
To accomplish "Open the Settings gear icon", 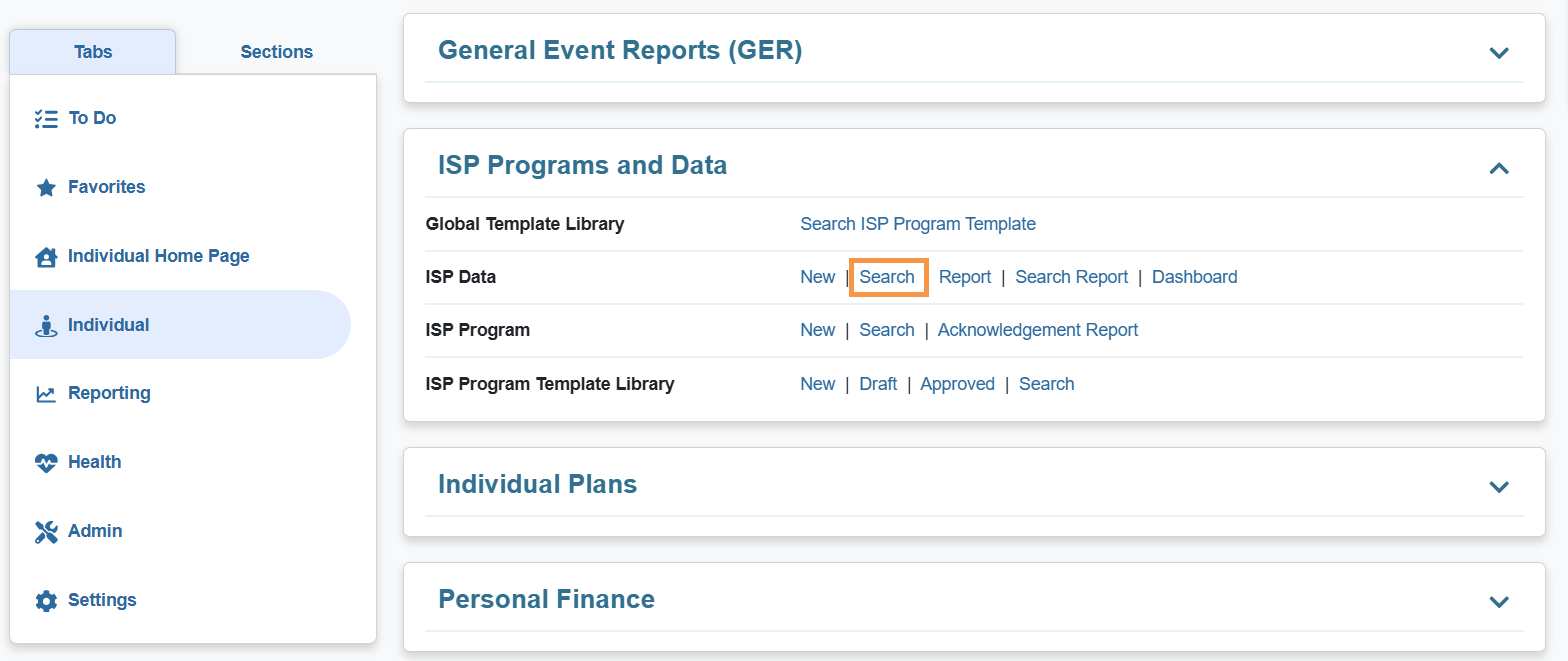I will (45, 599).
